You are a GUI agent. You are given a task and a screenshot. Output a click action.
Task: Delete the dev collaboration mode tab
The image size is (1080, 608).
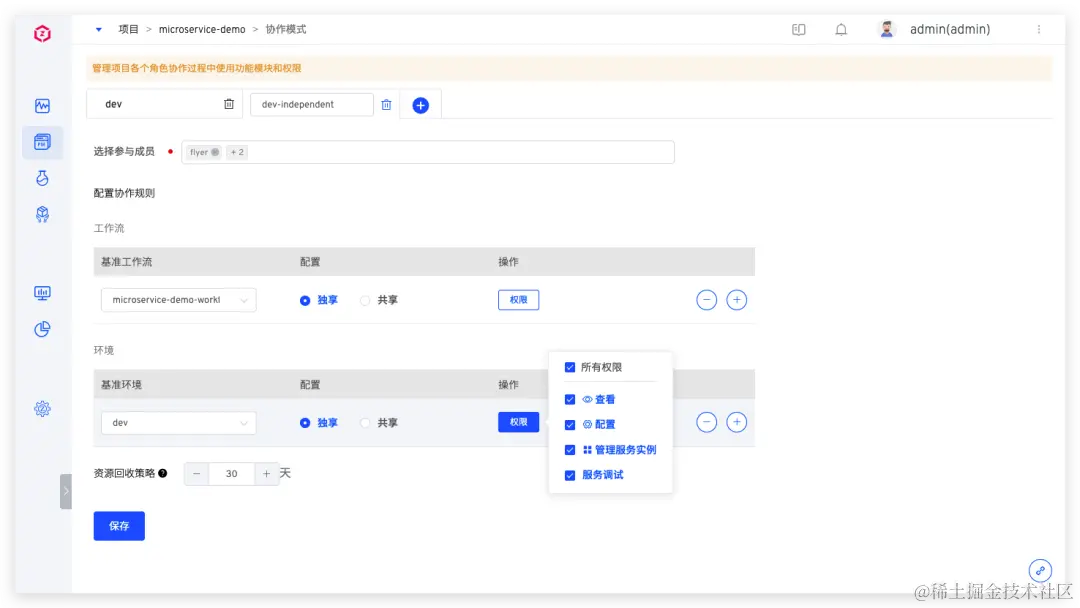(x=229, y=104)
